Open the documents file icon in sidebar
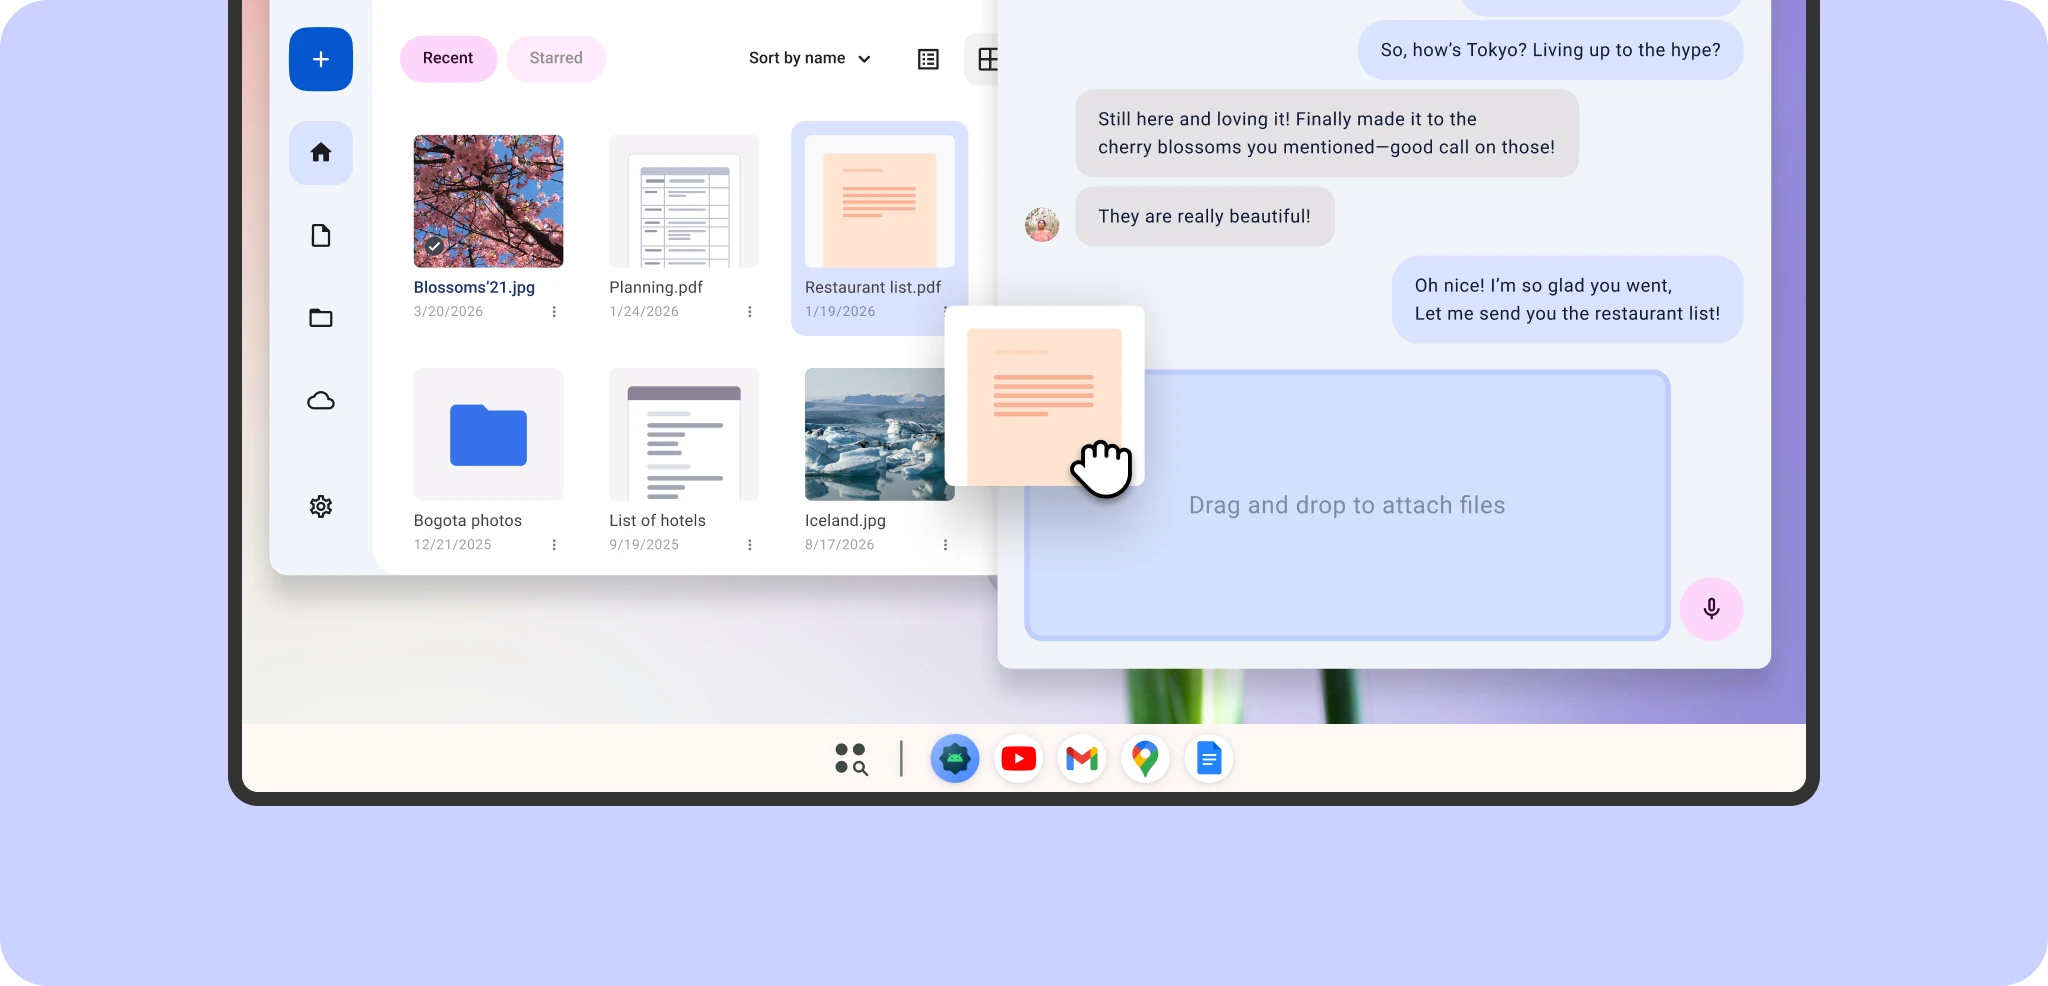This screenshot has width=2048, height=986. (x=320, y=236)
